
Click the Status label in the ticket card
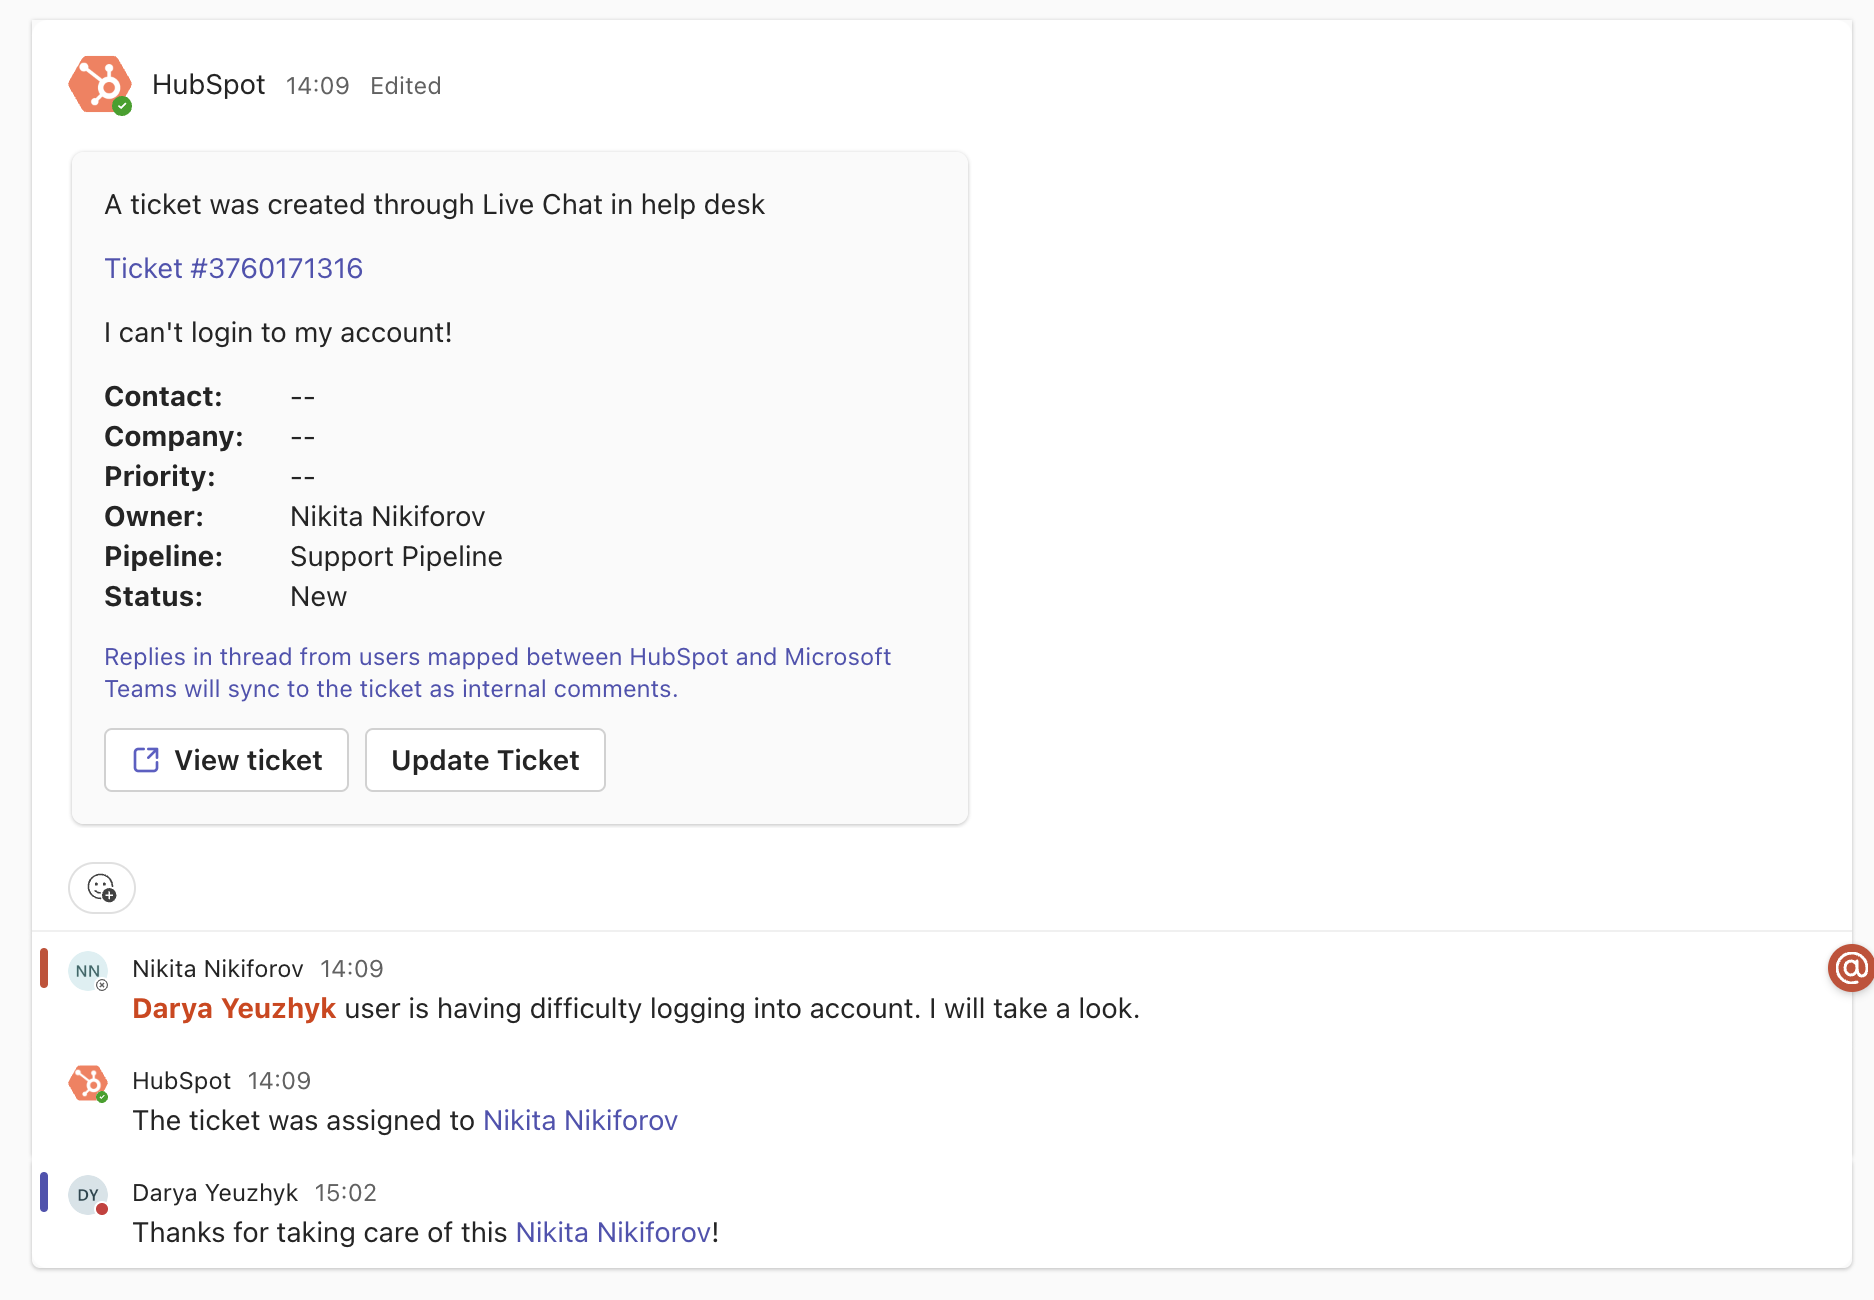(154, 596)
